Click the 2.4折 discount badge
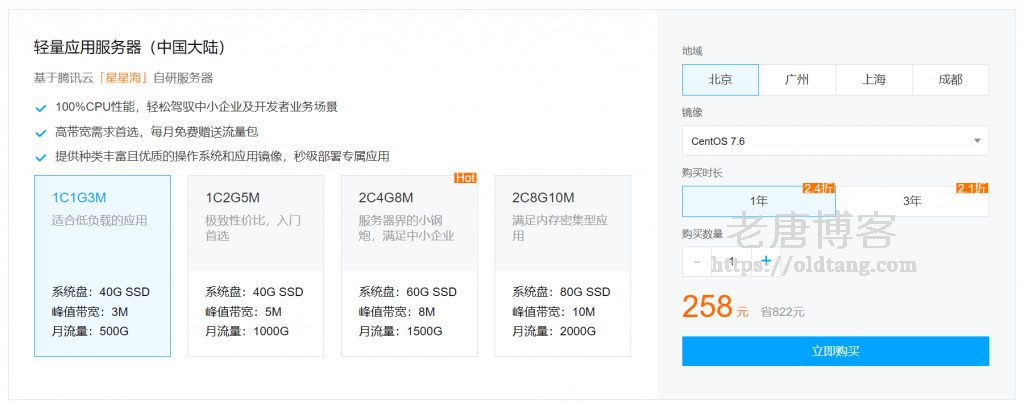The width and height of the screenshot is (1024, 408). [818, 188]
